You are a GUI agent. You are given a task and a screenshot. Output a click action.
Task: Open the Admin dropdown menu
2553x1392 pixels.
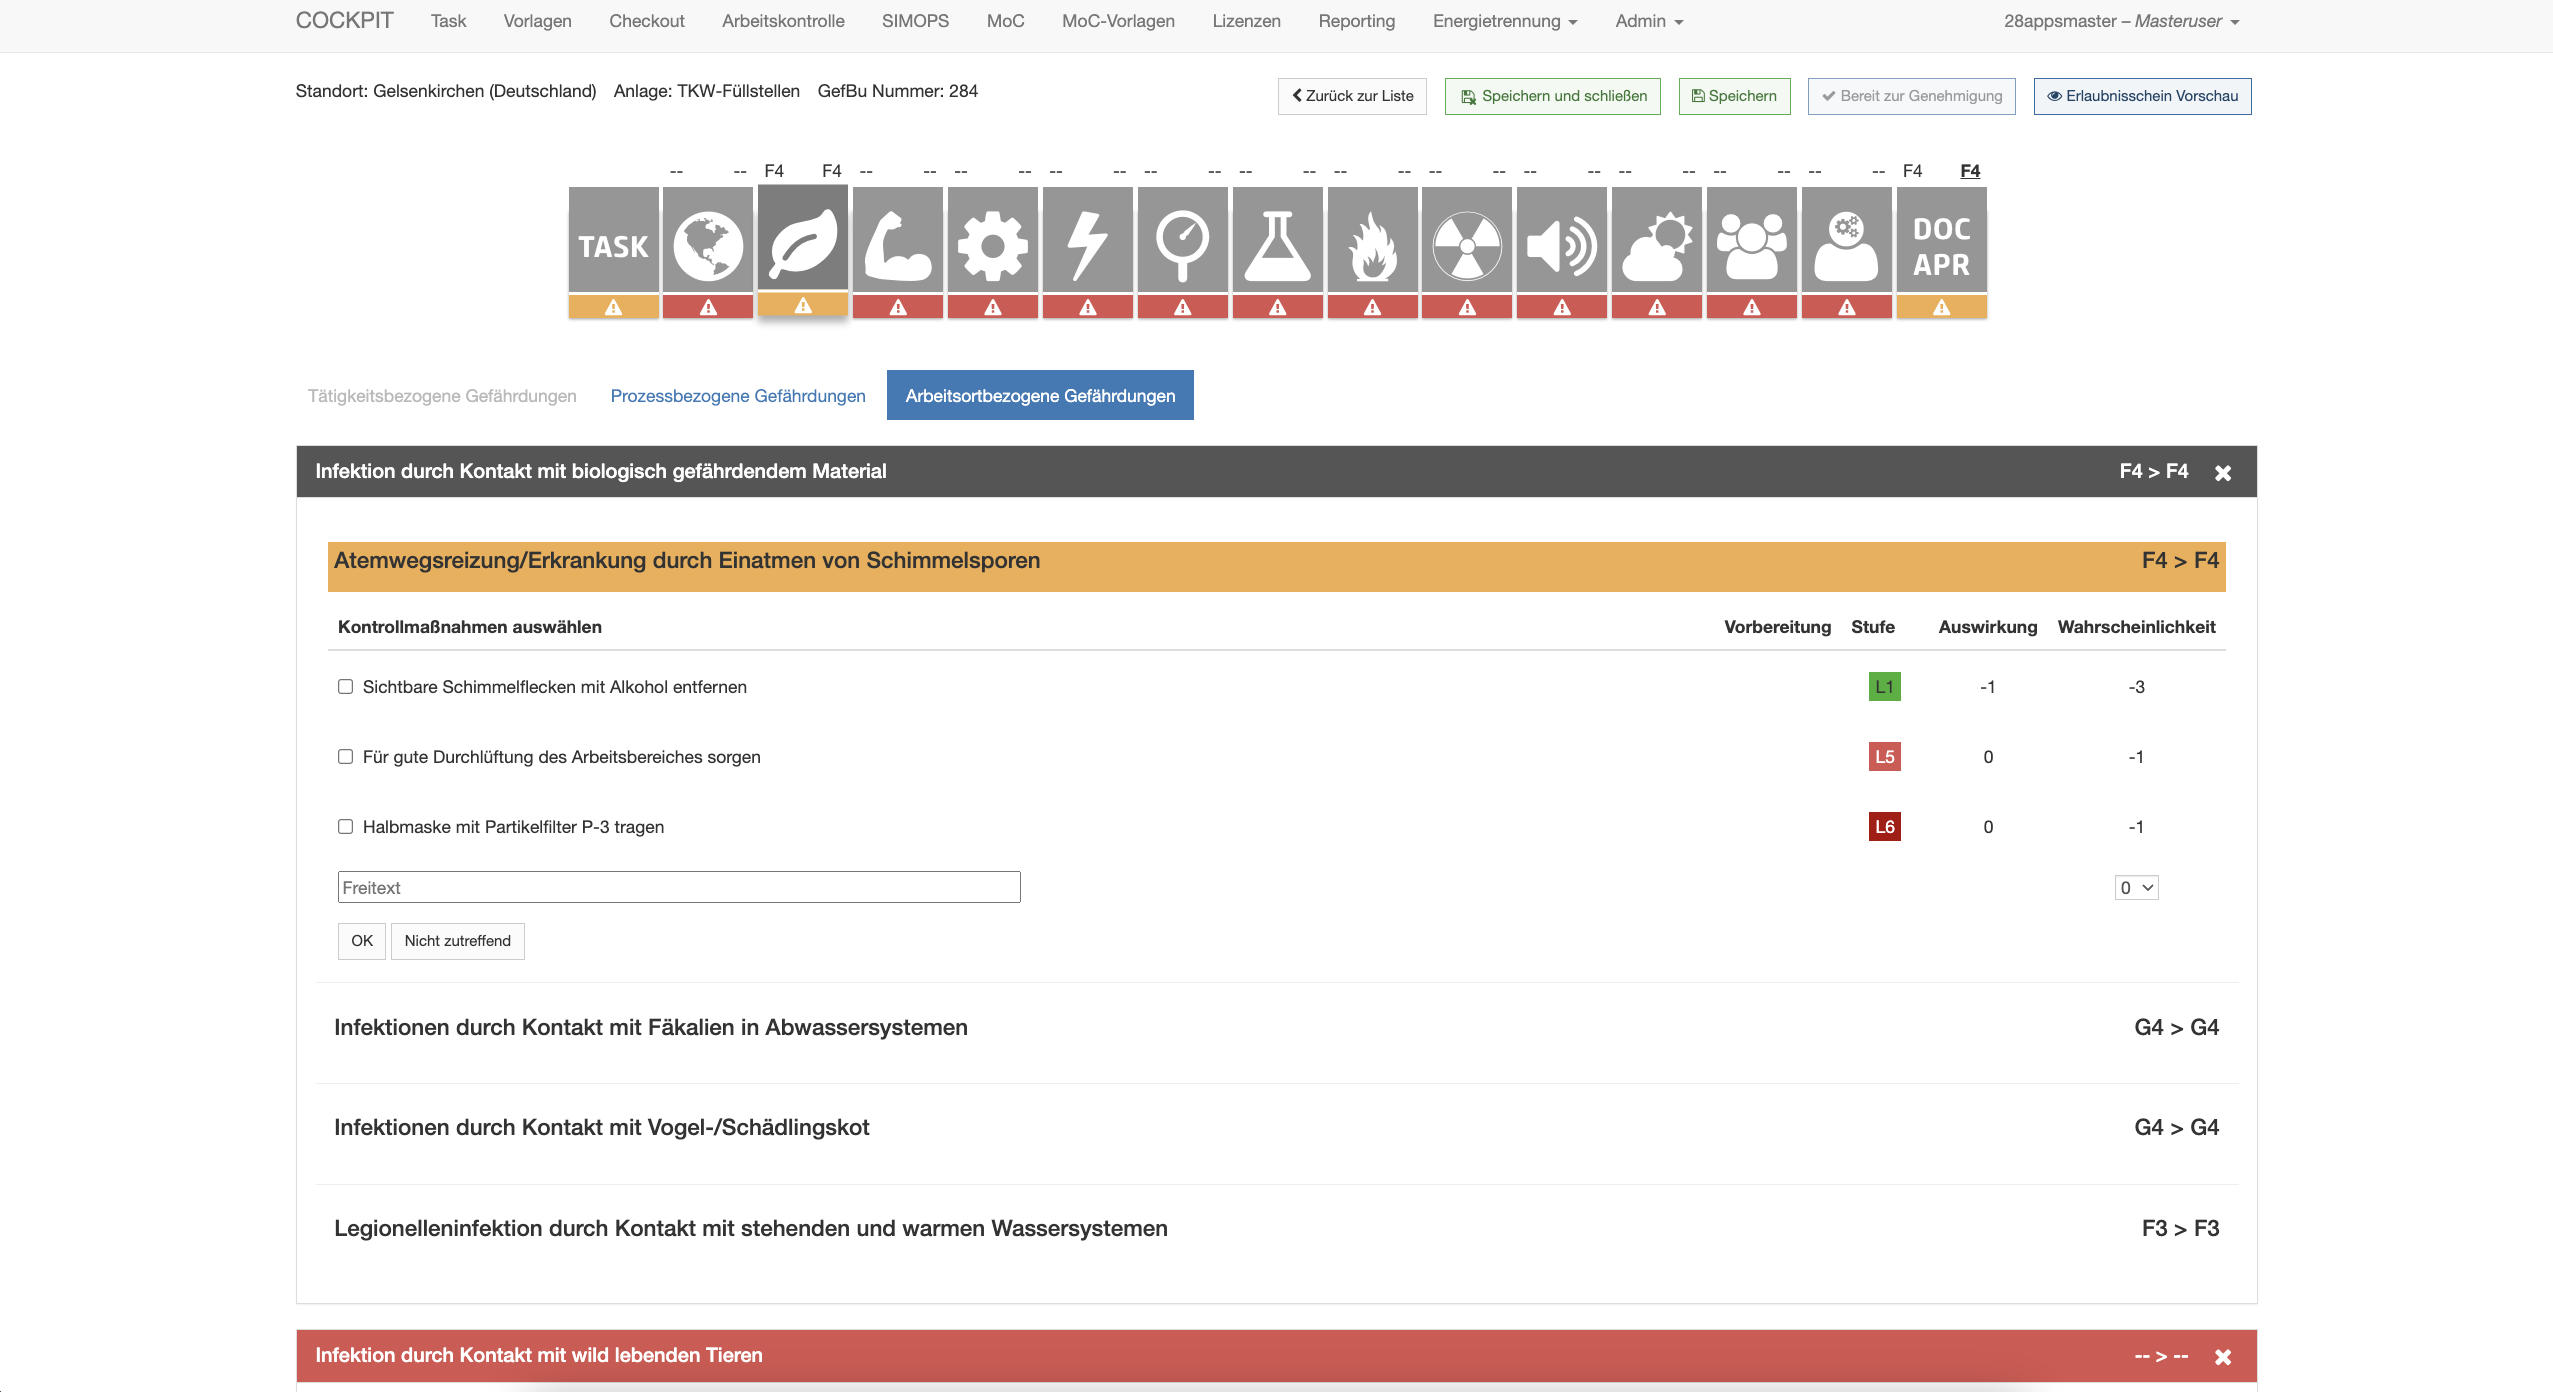tap(1648, 21)
